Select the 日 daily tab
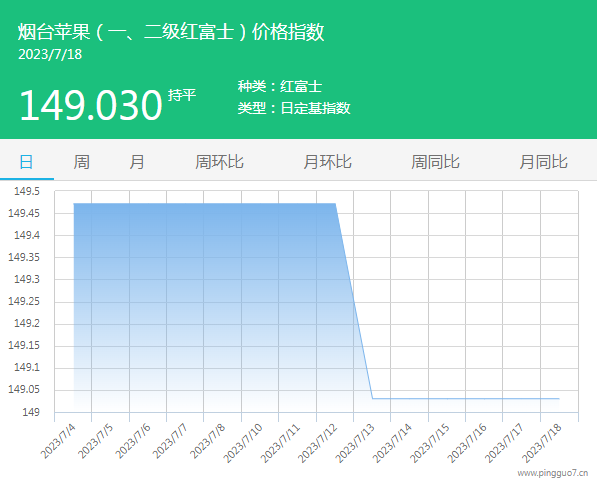The image size is (597, 485). (x=26, y=162)
